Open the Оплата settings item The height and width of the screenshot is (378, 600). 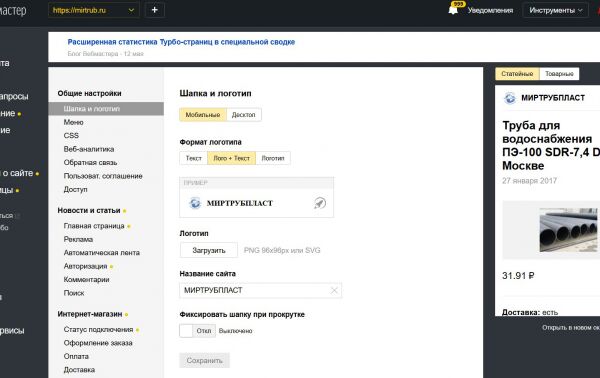point(76,356)
